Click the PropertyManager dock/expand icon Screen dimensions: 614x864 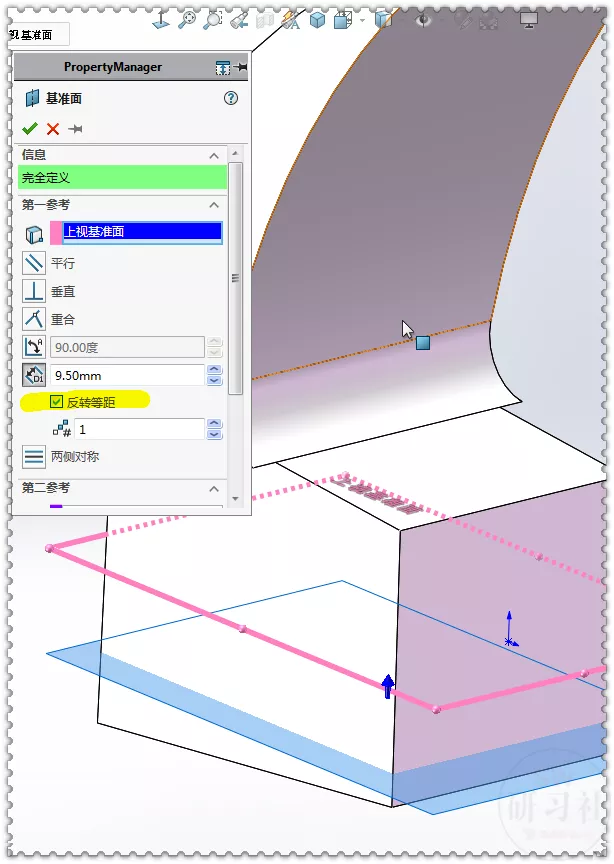[x=223, y=68]
